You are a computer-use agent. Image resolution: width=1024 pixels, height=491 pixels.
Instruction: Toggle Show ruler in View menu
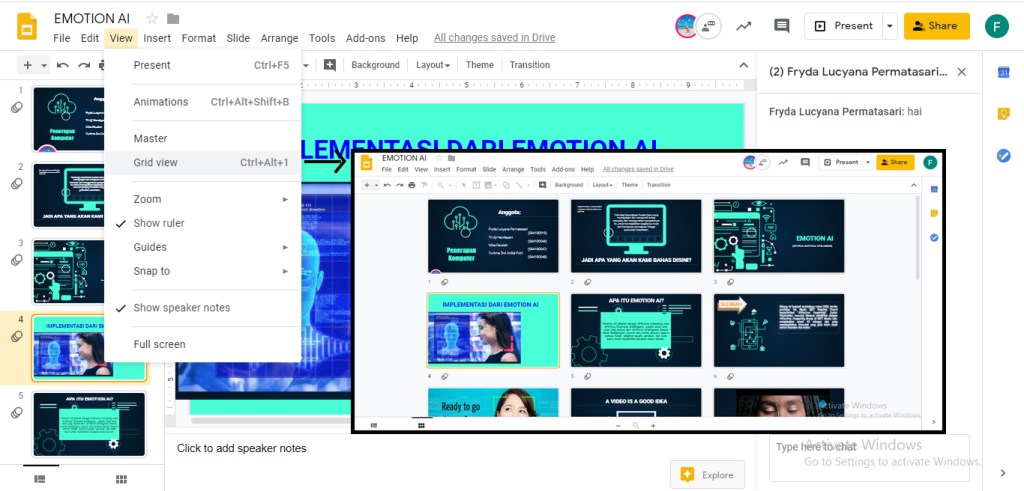point(159,223)
